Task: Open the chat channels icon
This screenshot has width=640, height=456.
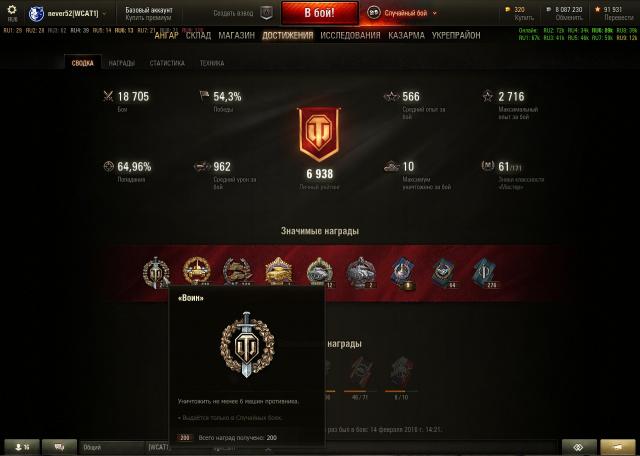Action: pos(59,447)
